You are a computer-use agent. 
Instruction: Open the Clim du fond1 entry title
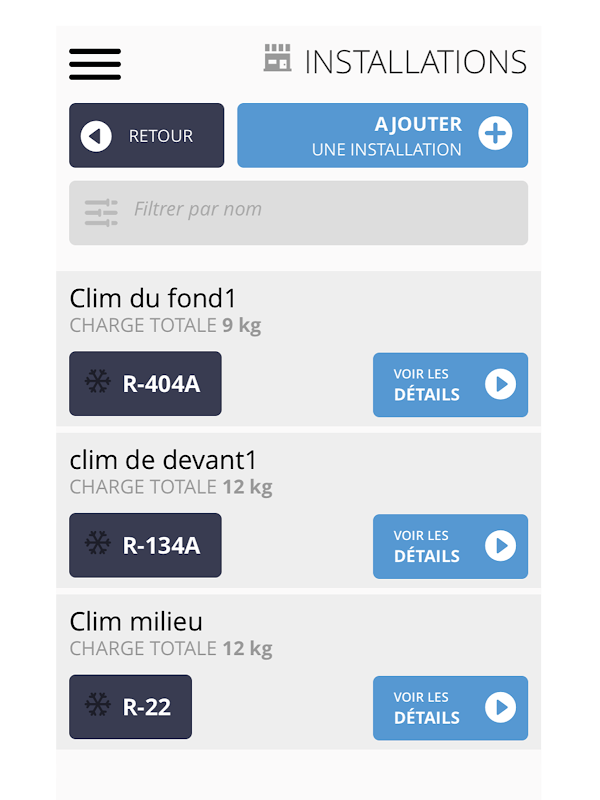(x=153, y=298)
